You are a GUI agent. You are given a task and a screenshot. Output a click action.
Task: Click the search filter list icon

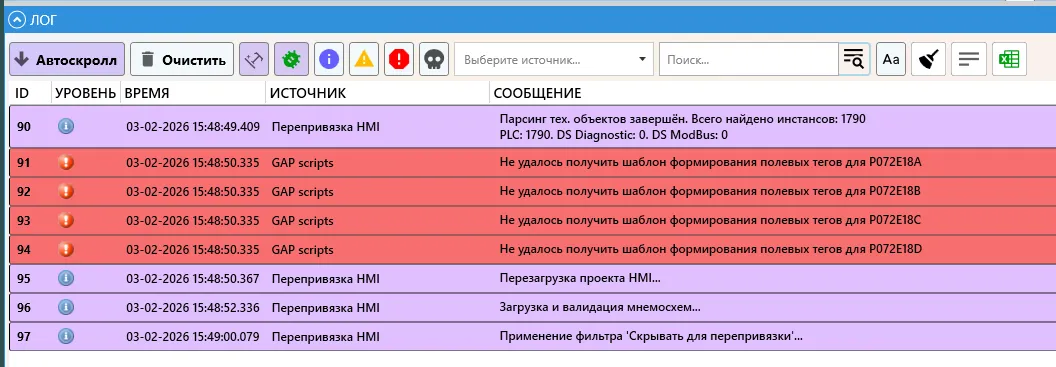point(853,59)
